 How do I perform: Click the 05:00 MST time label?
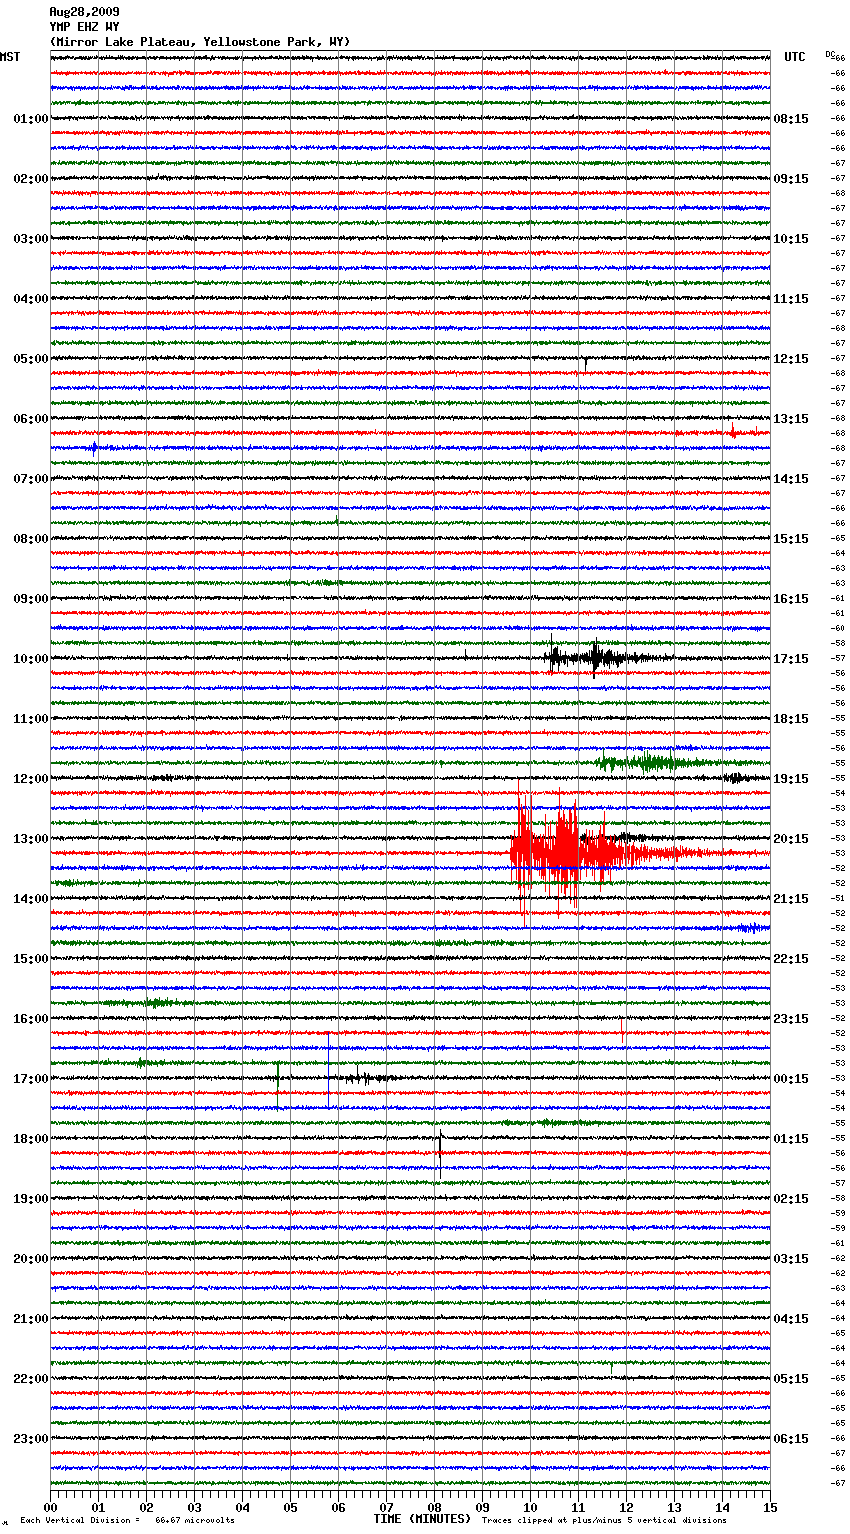31,359
